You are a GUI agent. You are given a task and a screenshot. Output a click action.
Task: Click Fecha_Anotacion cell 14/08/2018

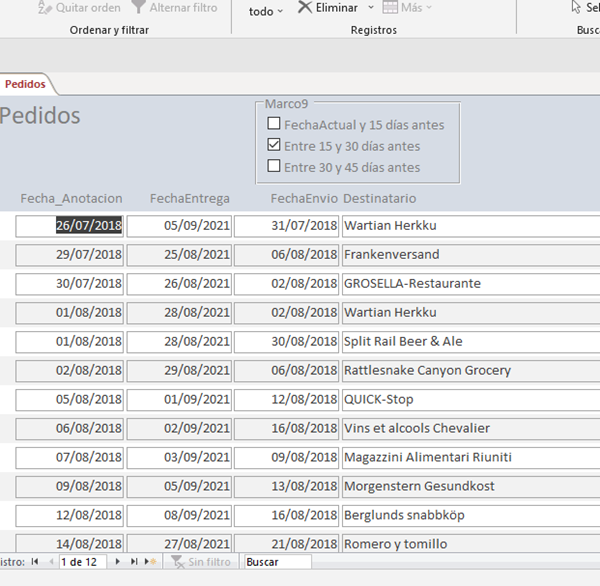(69, 544)
